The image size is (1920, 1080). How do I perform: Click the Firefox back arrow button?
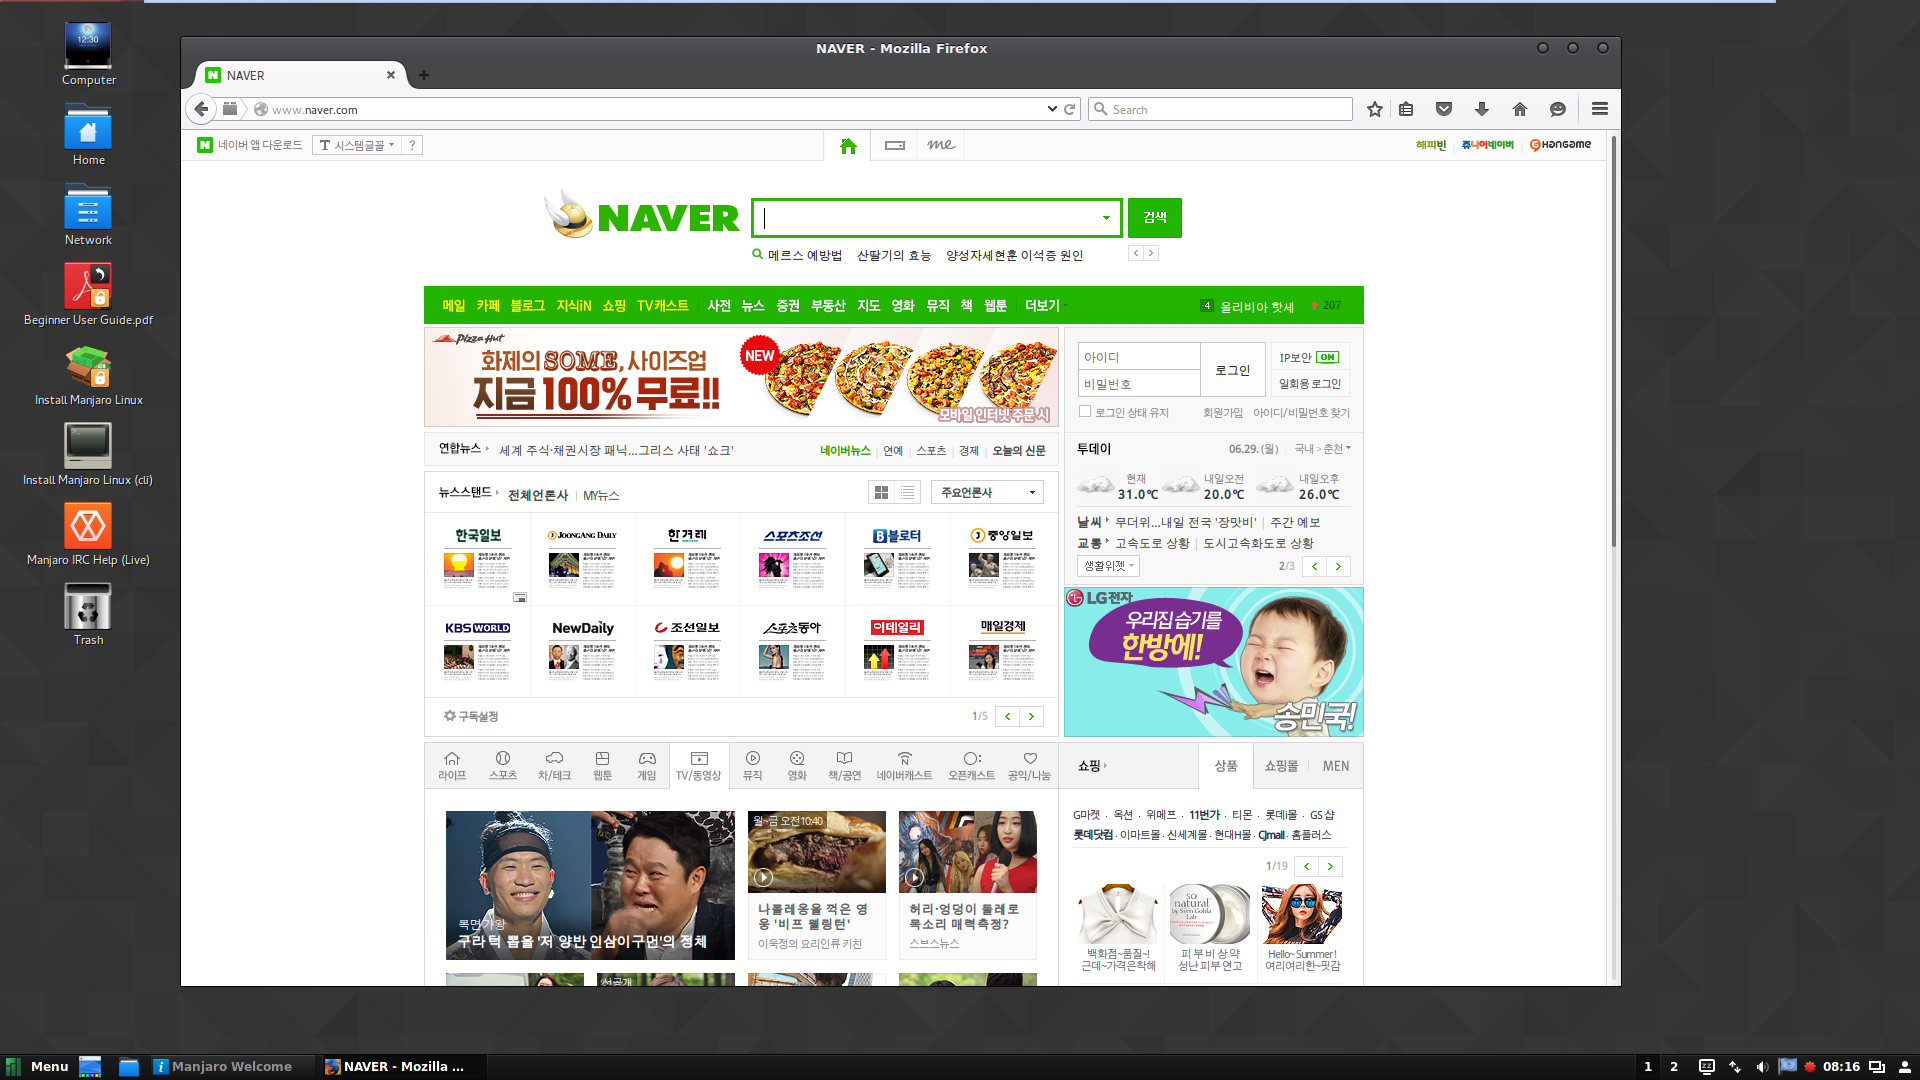click(202, 109)
